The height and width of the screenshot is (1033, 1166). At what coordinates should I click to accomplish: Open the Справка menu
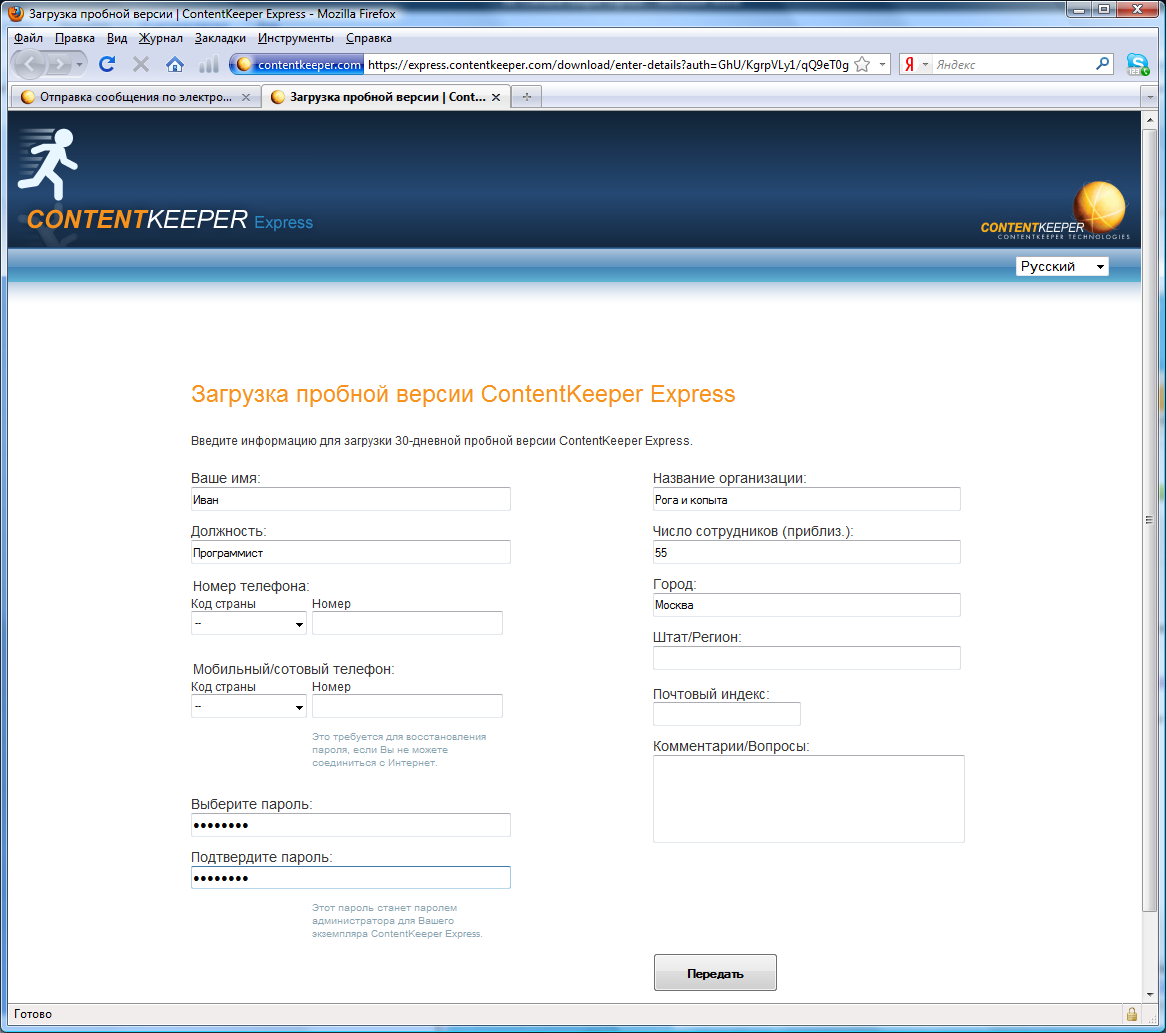[369, 38]
